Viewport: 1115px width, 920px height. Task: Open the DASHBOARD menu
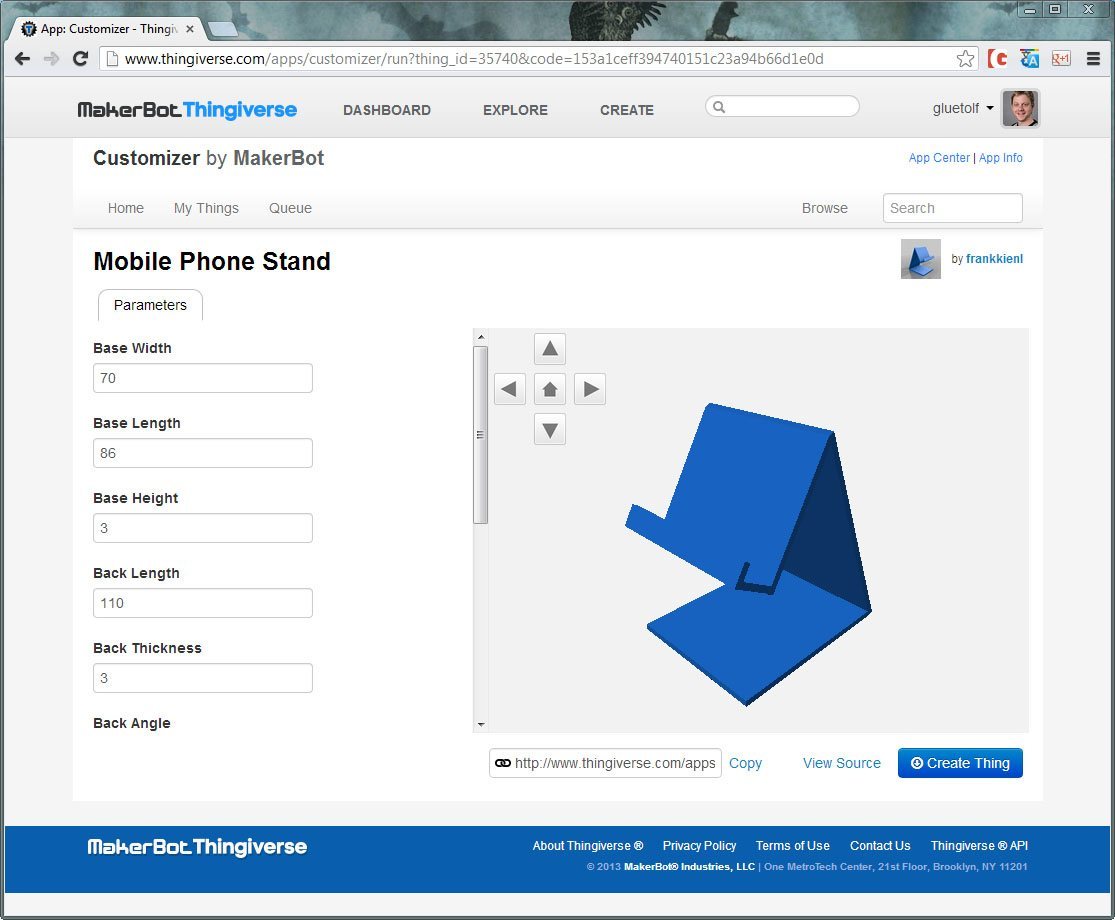point(387,110)
